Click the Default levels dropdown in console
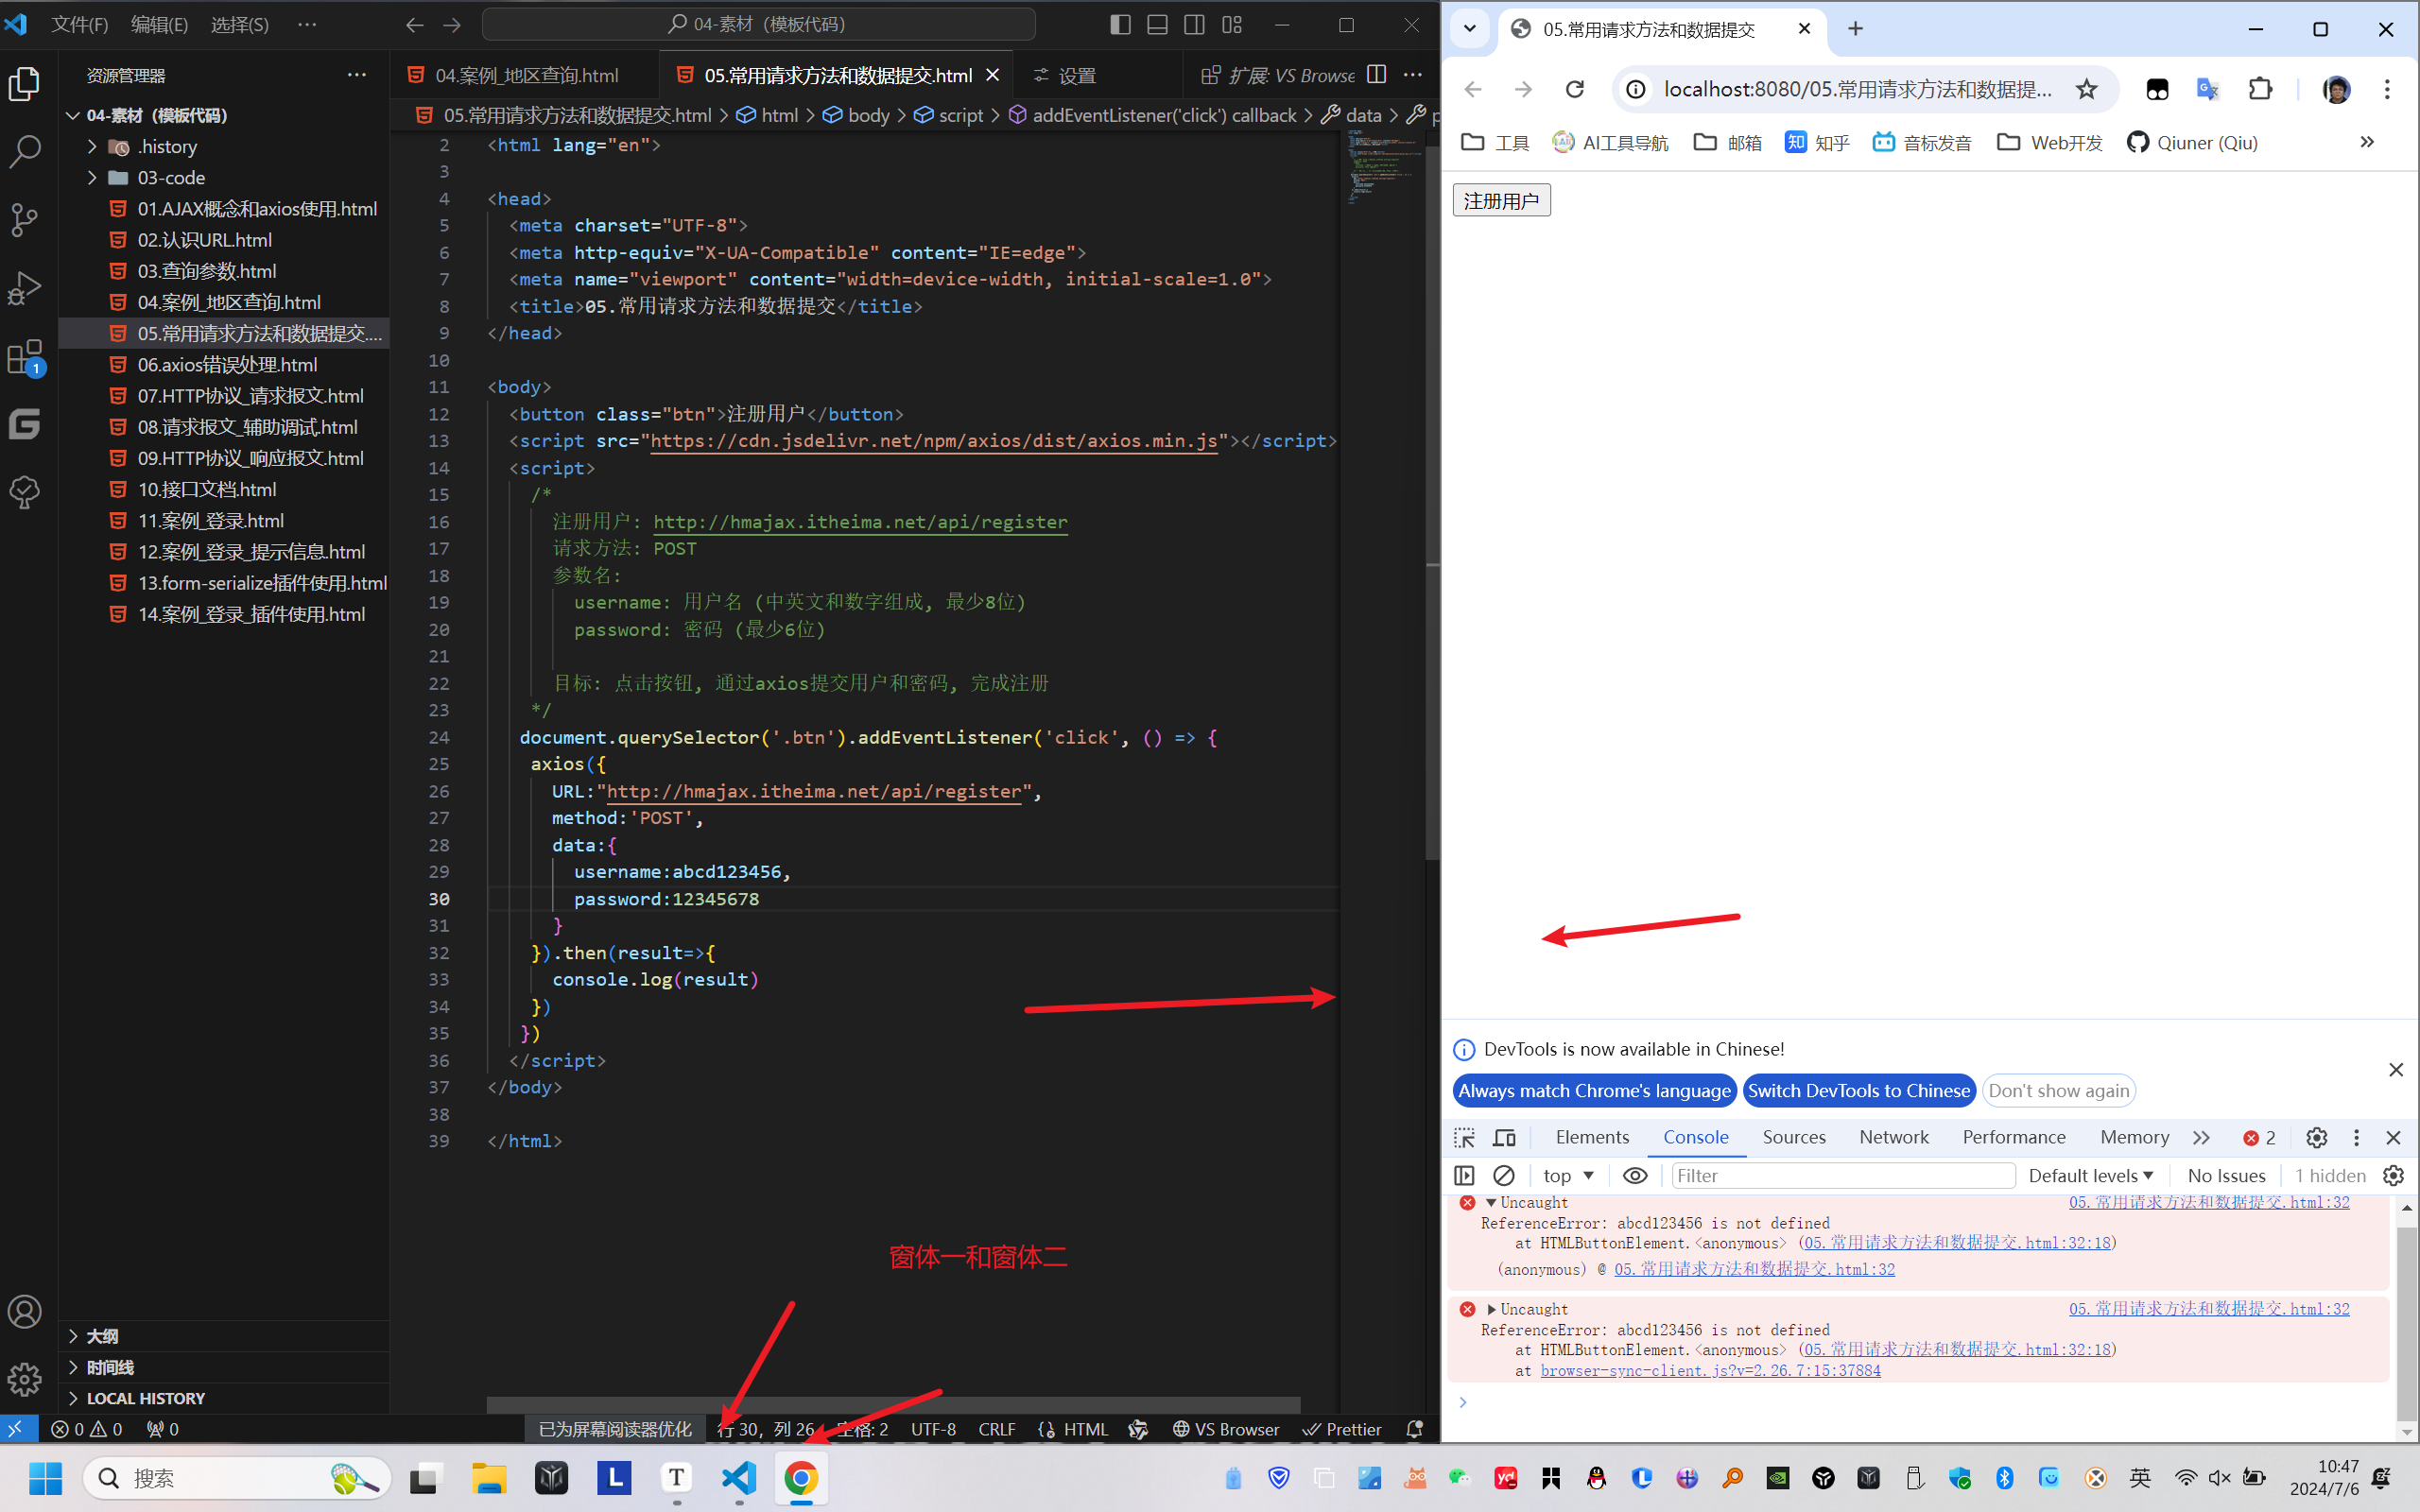 [2091, 1174]
